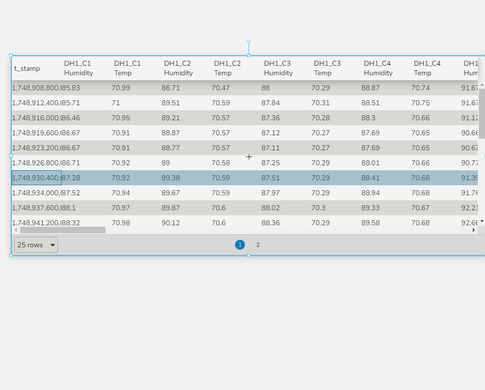Click the horizontal scrollbar thumb
Image resolution: width=485 pixels, height=390 pixels.
[x=63, y=230]
